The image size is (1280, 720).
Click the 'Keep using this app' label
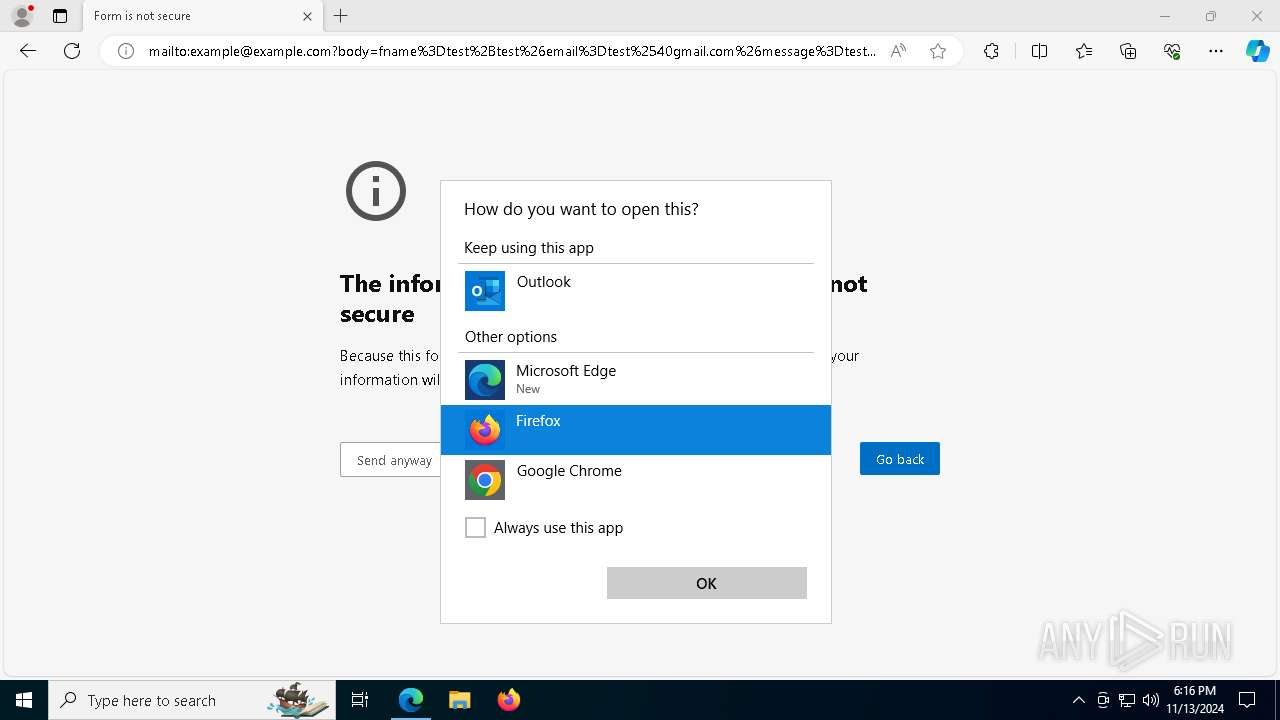[529, 248]
